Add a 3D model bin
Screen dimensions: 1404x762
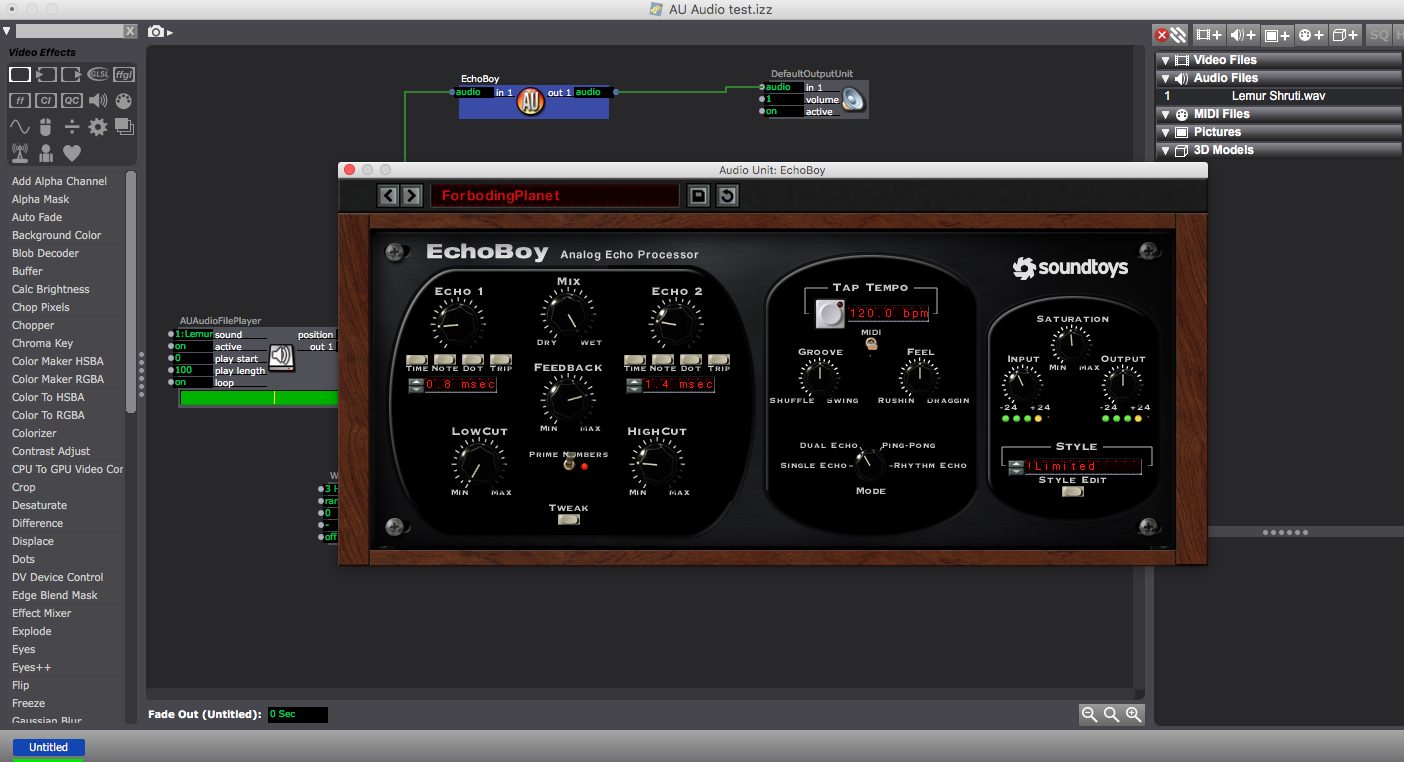click(1345, 34)
